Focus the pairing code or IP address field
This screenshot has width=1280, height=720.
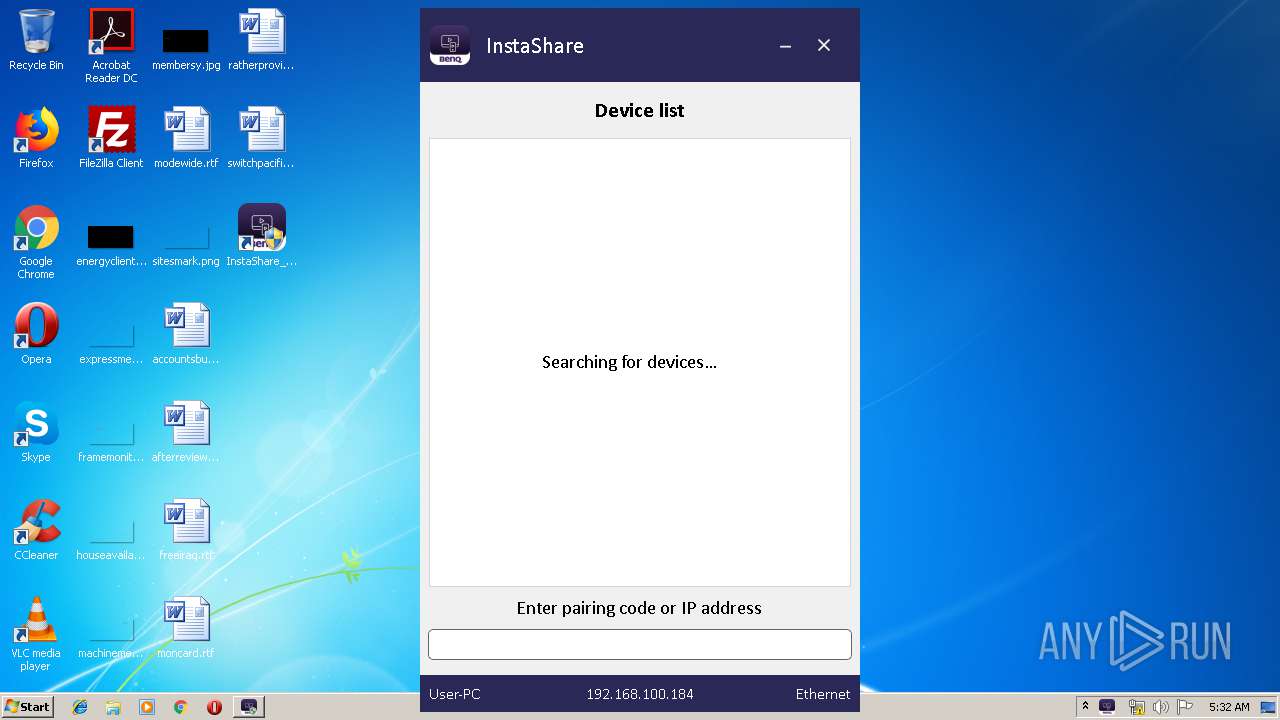point(640,644)
